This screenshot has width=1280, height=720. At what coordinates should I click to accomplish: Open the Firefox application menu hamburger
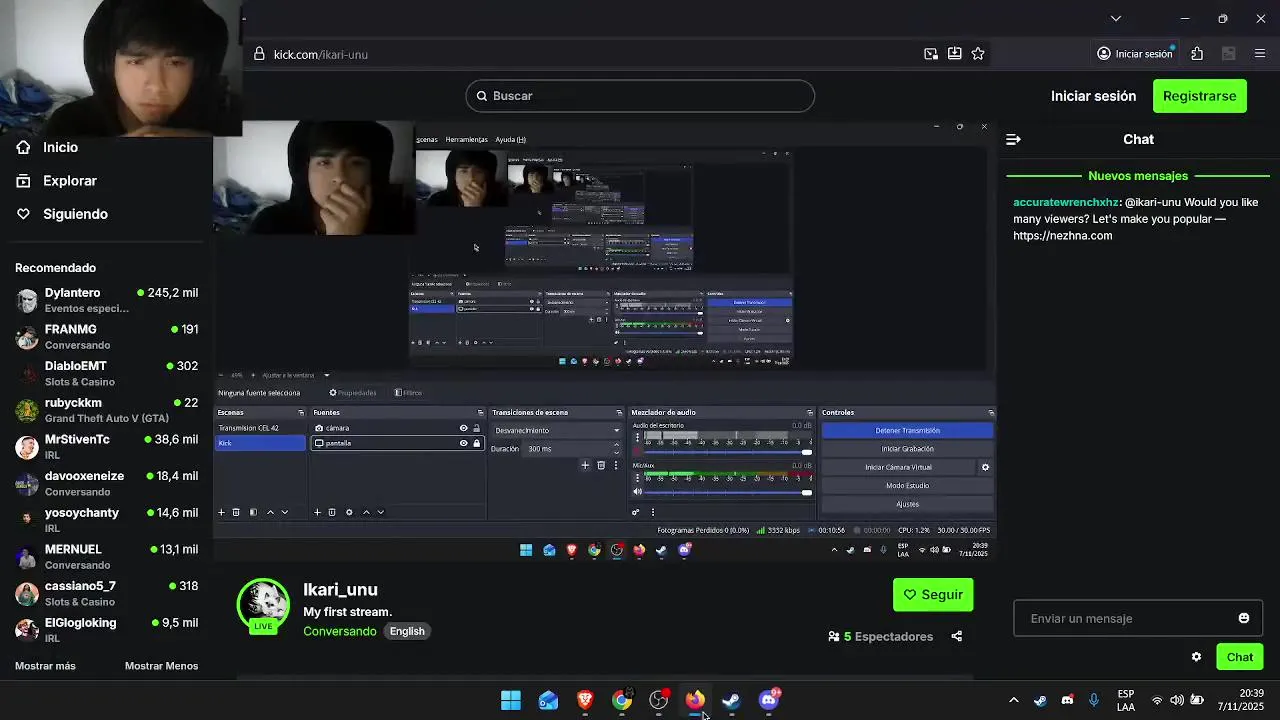click(1260, 54)
